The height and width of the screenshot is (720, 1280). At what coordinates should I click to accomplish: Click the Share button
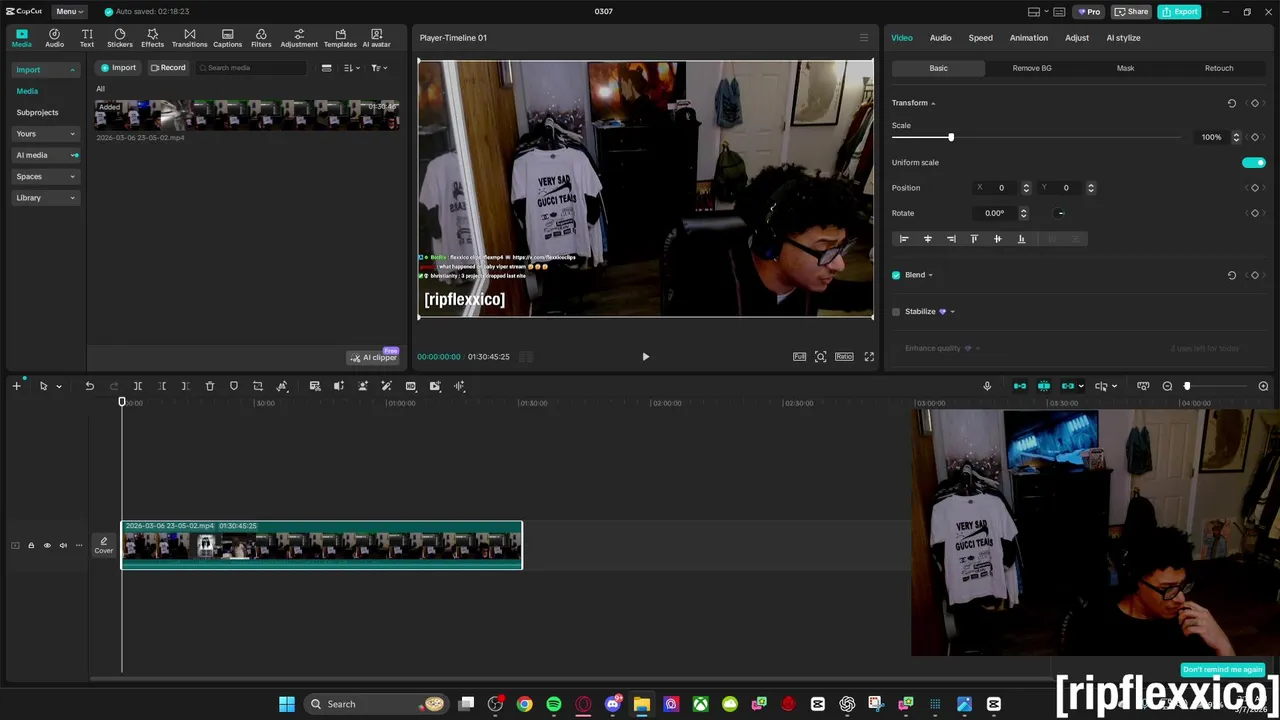(1132, 12)
